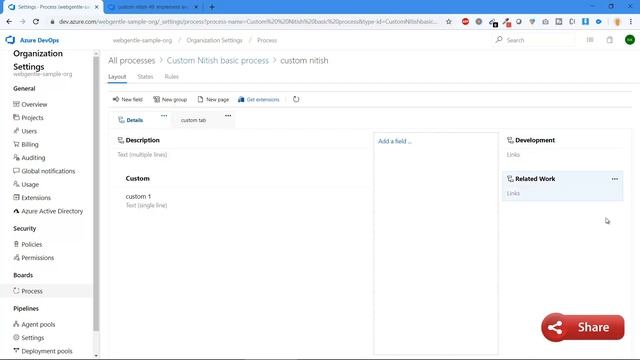Switch to the Rules tab
Viewport: 640px width, 360px height.
coord(171,77)
